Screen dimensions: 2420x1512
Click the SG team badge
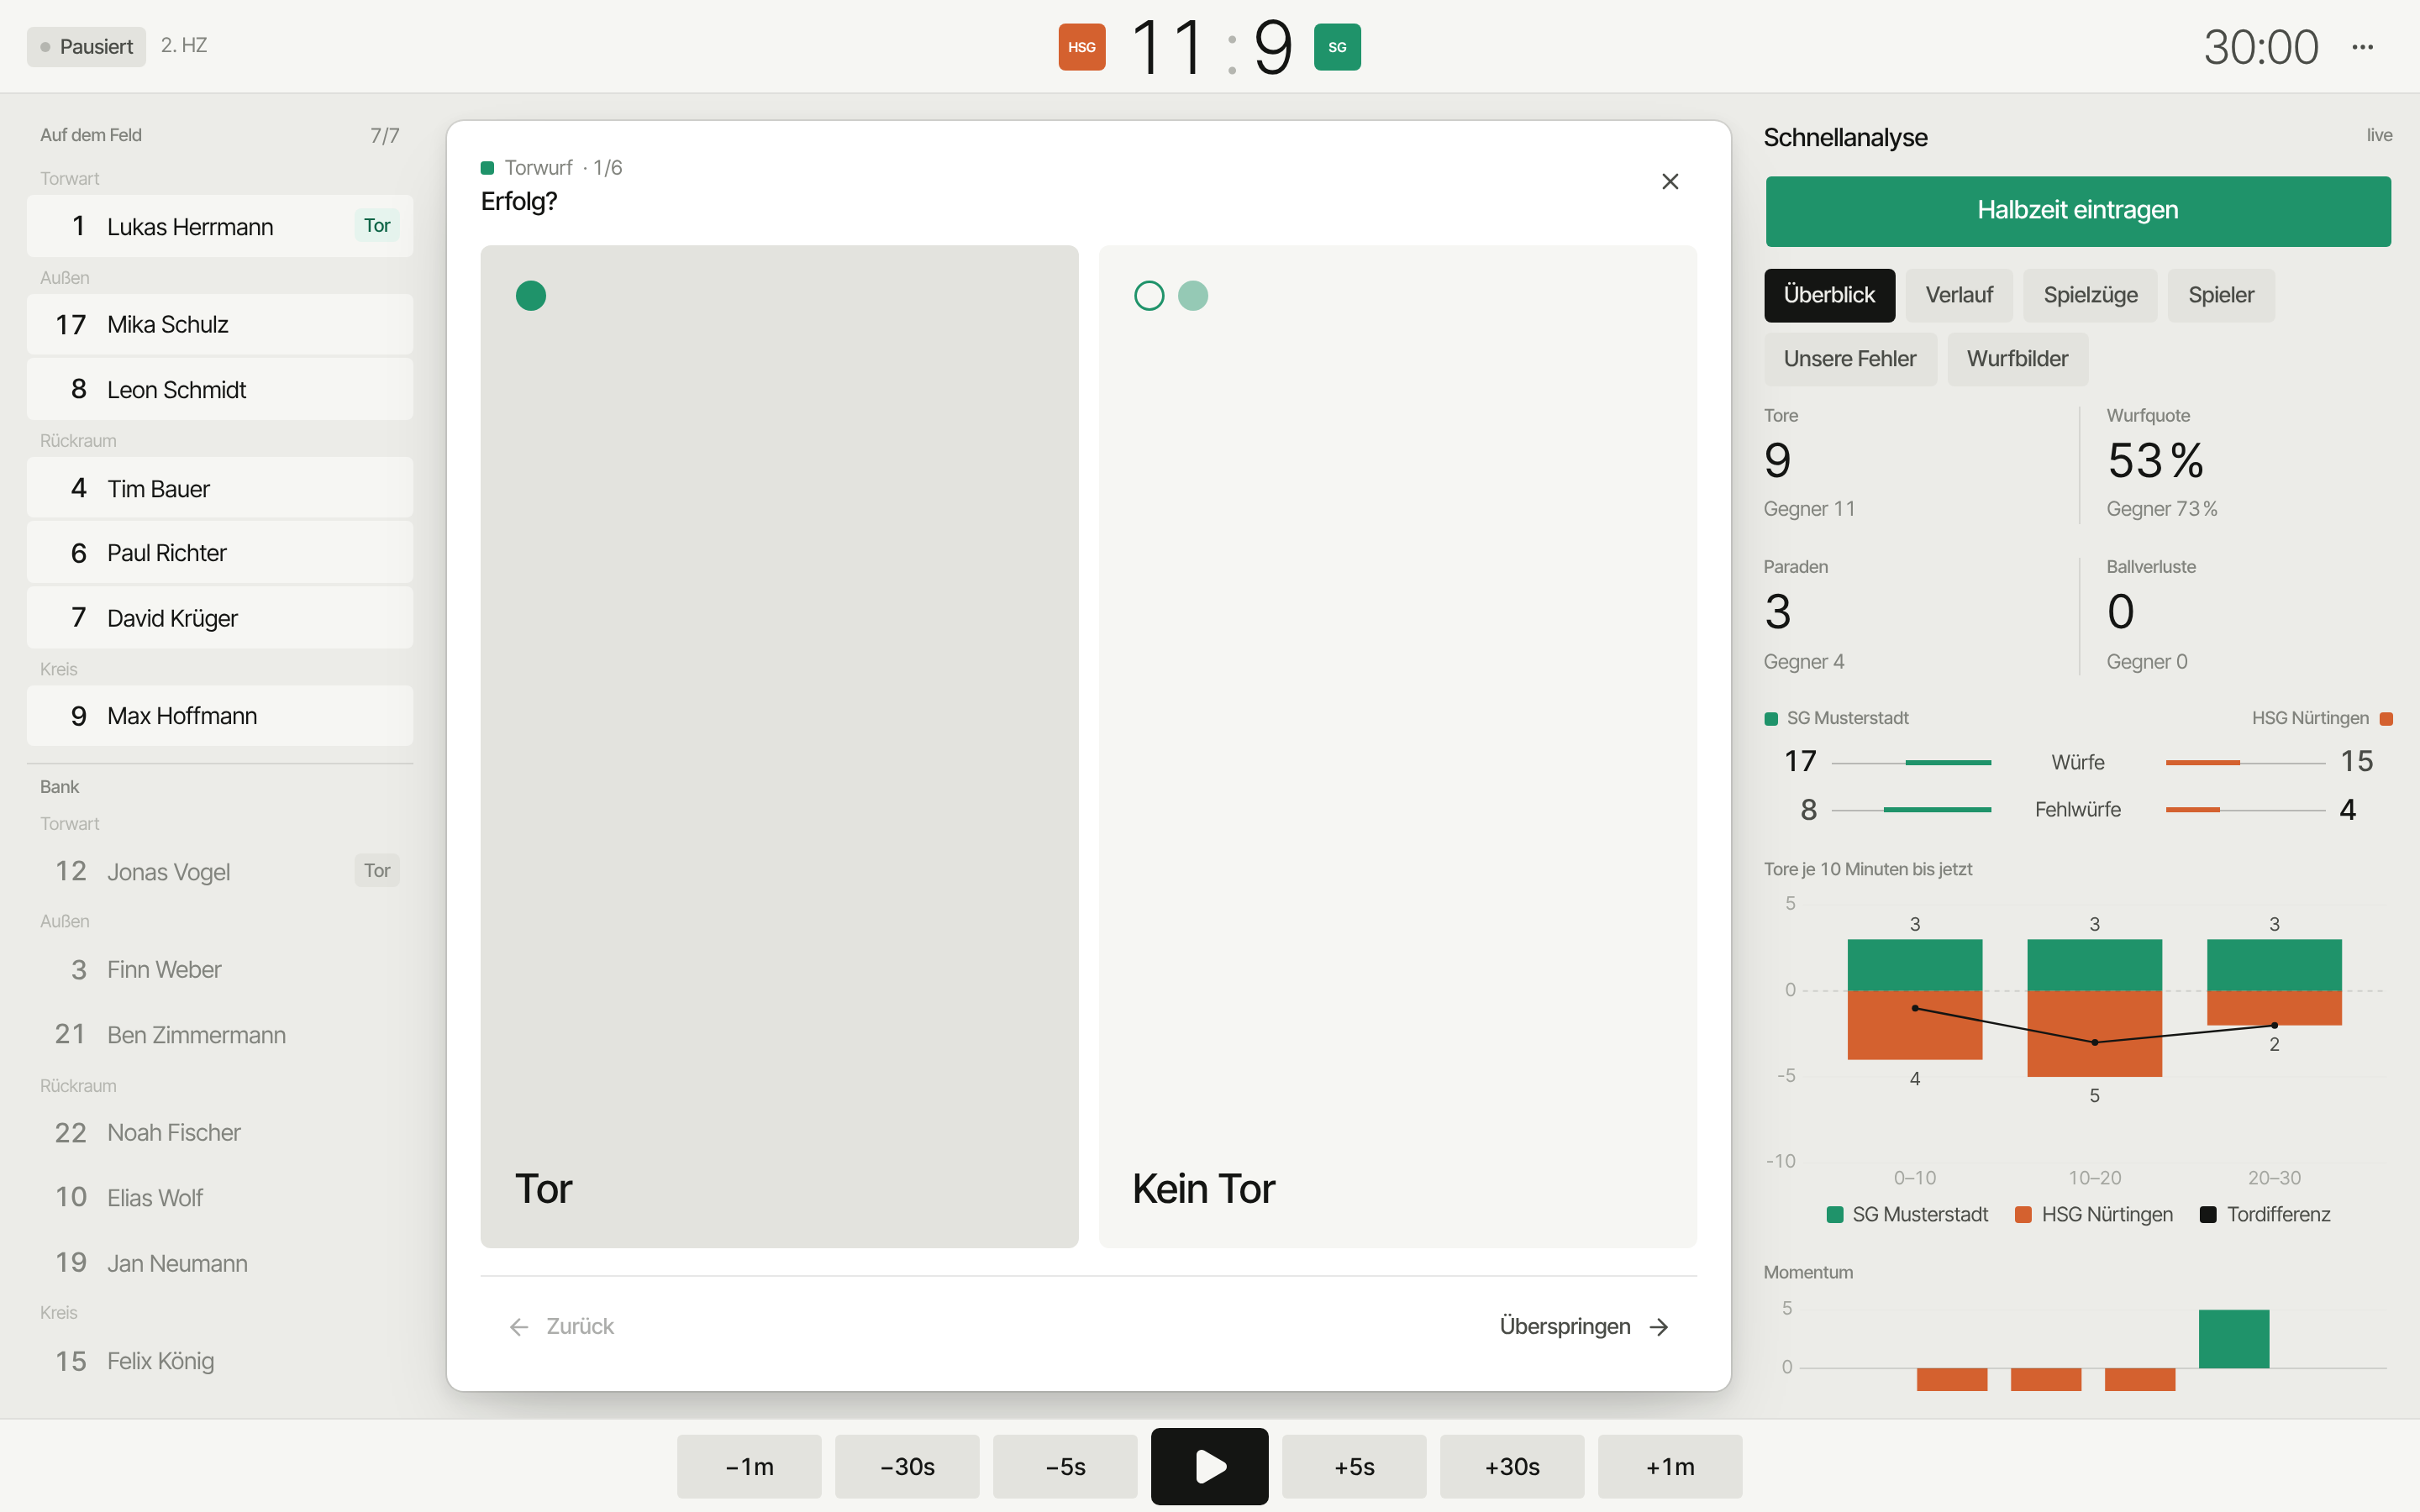coord(1337,47)
